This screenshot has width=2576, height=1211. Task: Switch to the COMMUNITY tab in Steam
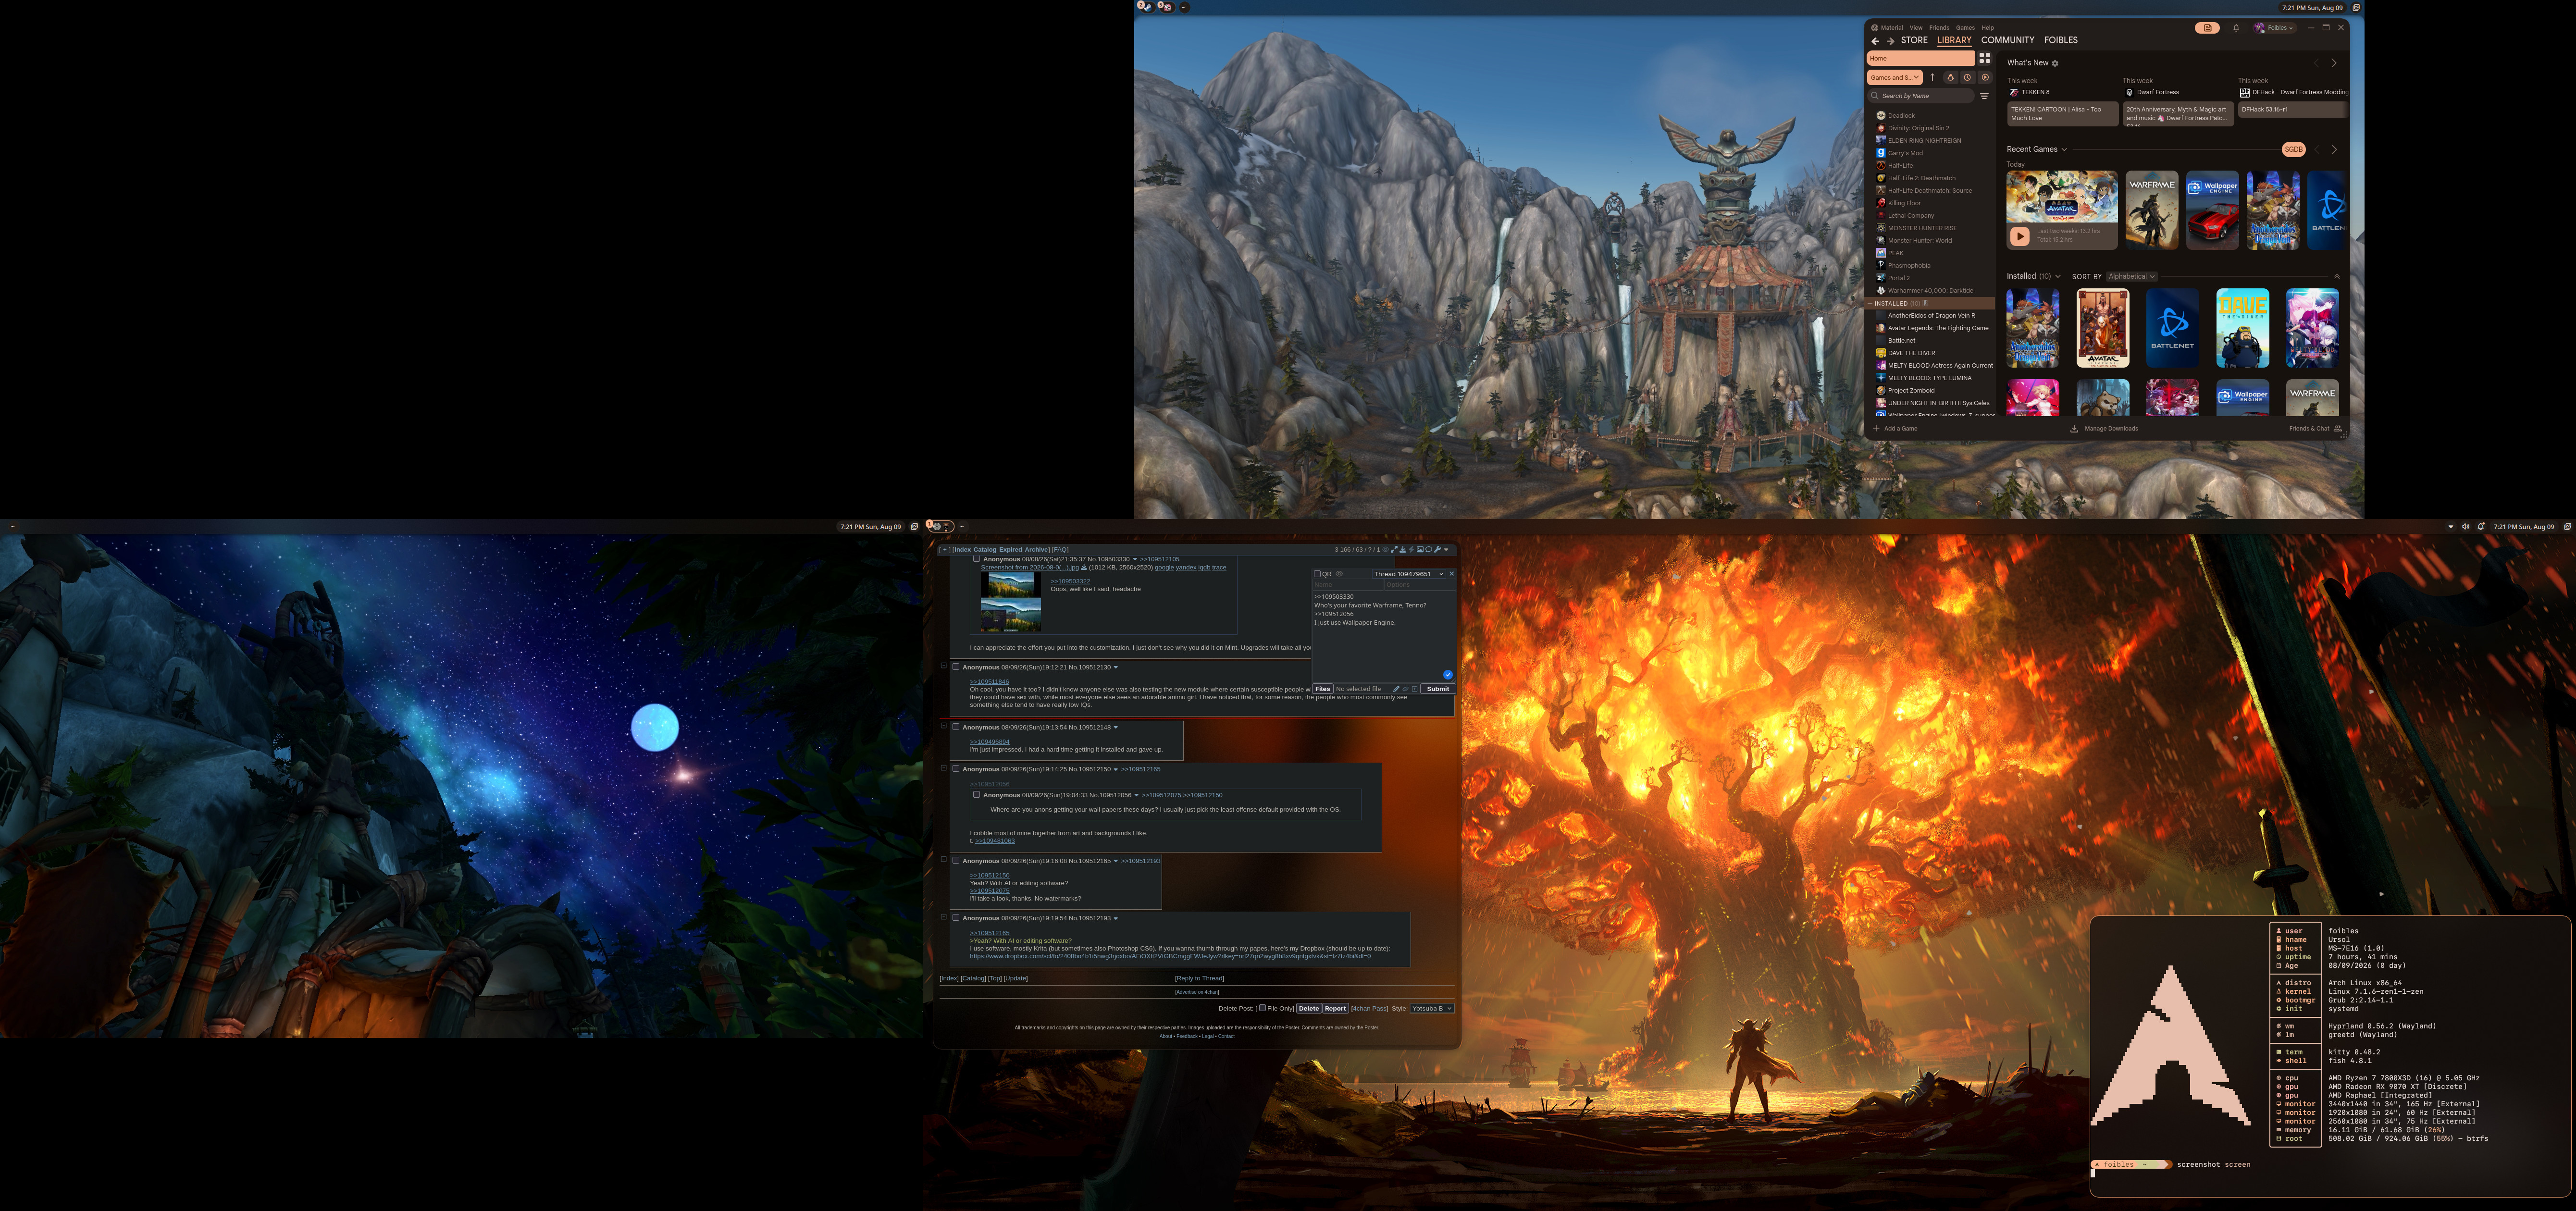[x=2008, y=41]
